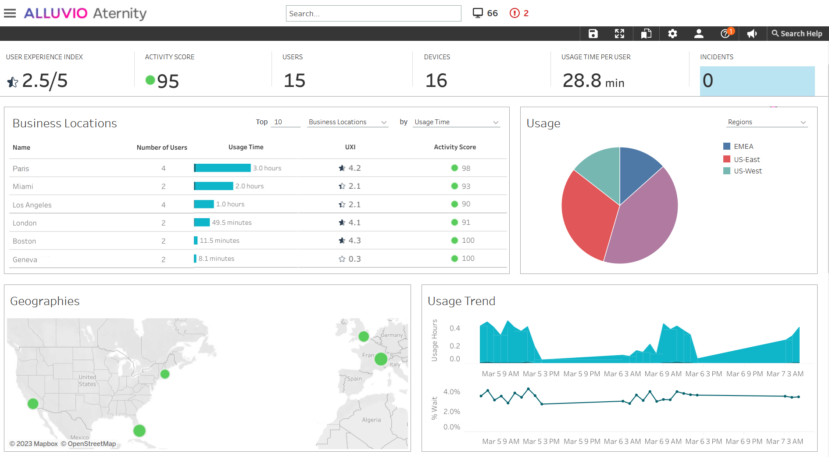Click Search Help in the toolbar
This screenshot has height=457, width=829.
tap(796, 33)
